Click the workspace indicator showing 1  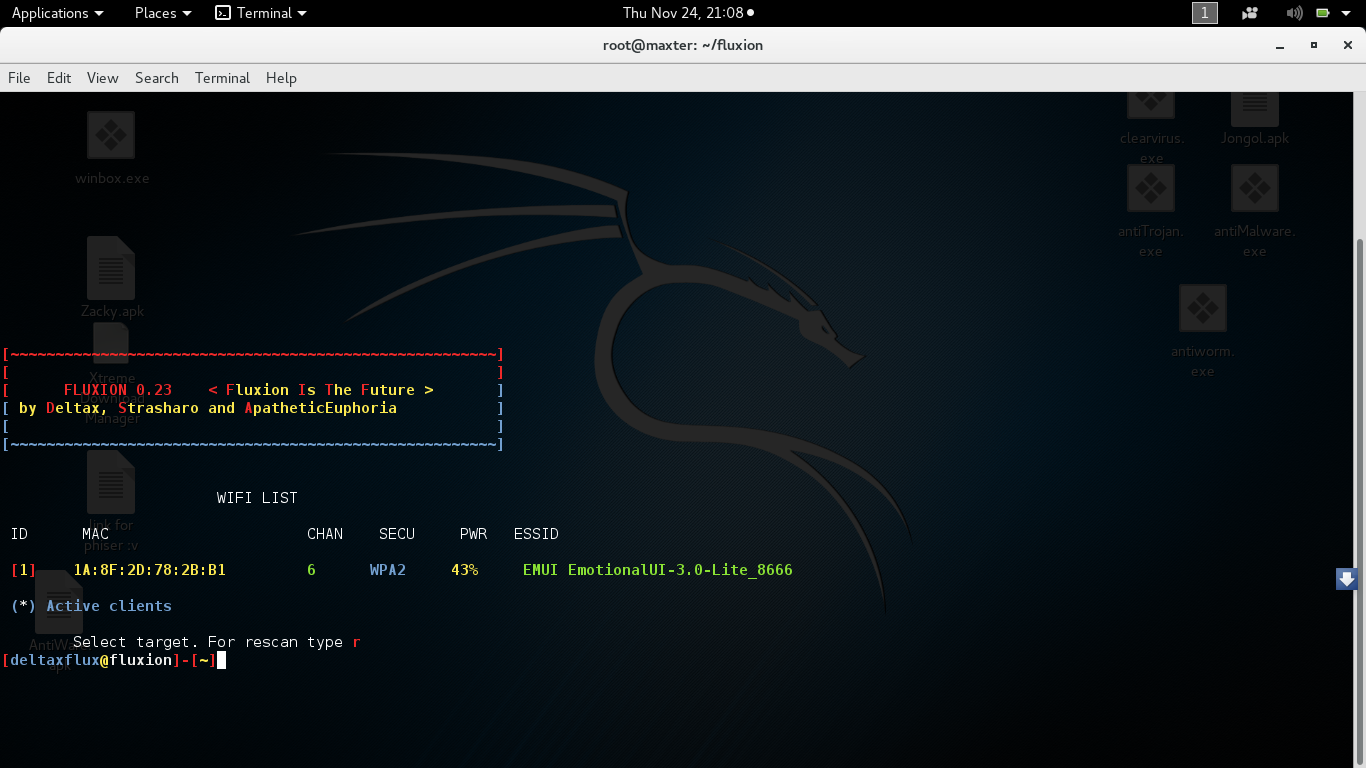pyautogui.click(x=1205, y=13)
